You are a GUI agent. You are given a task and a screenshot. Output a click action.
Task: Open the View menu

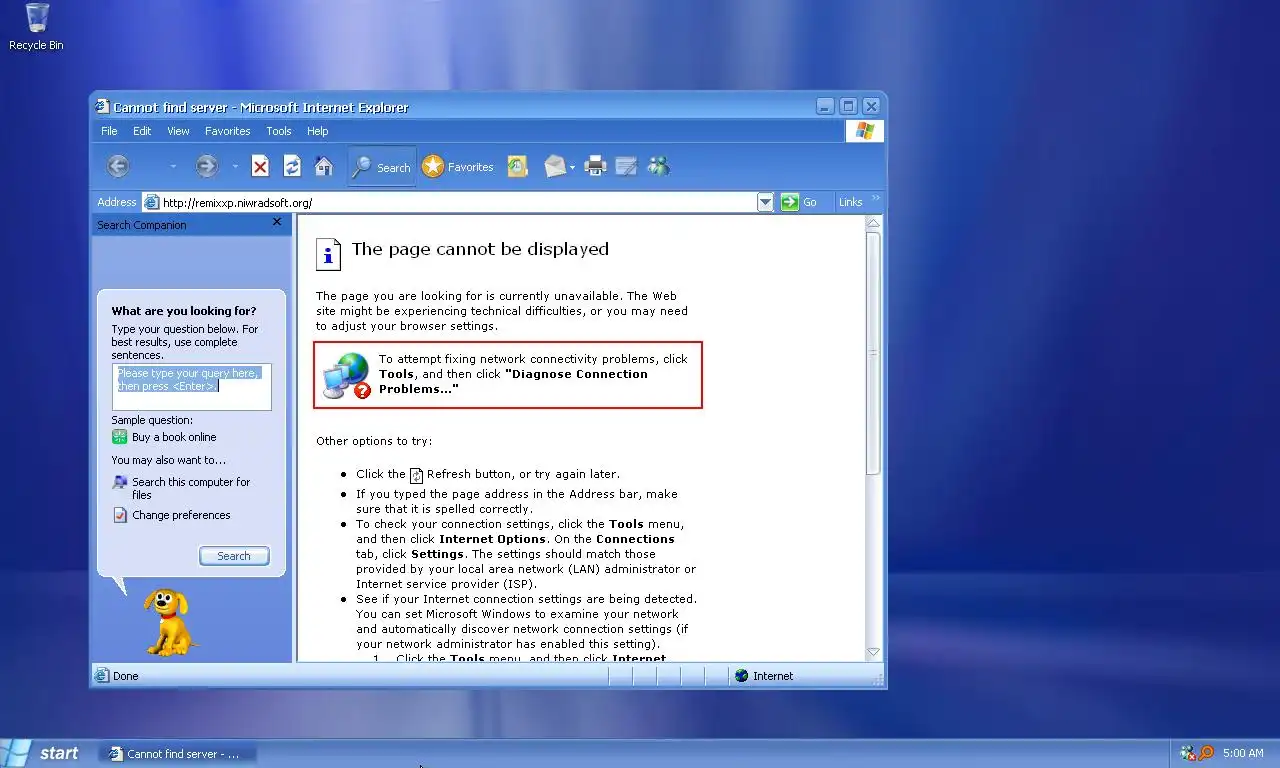point(178,131)
